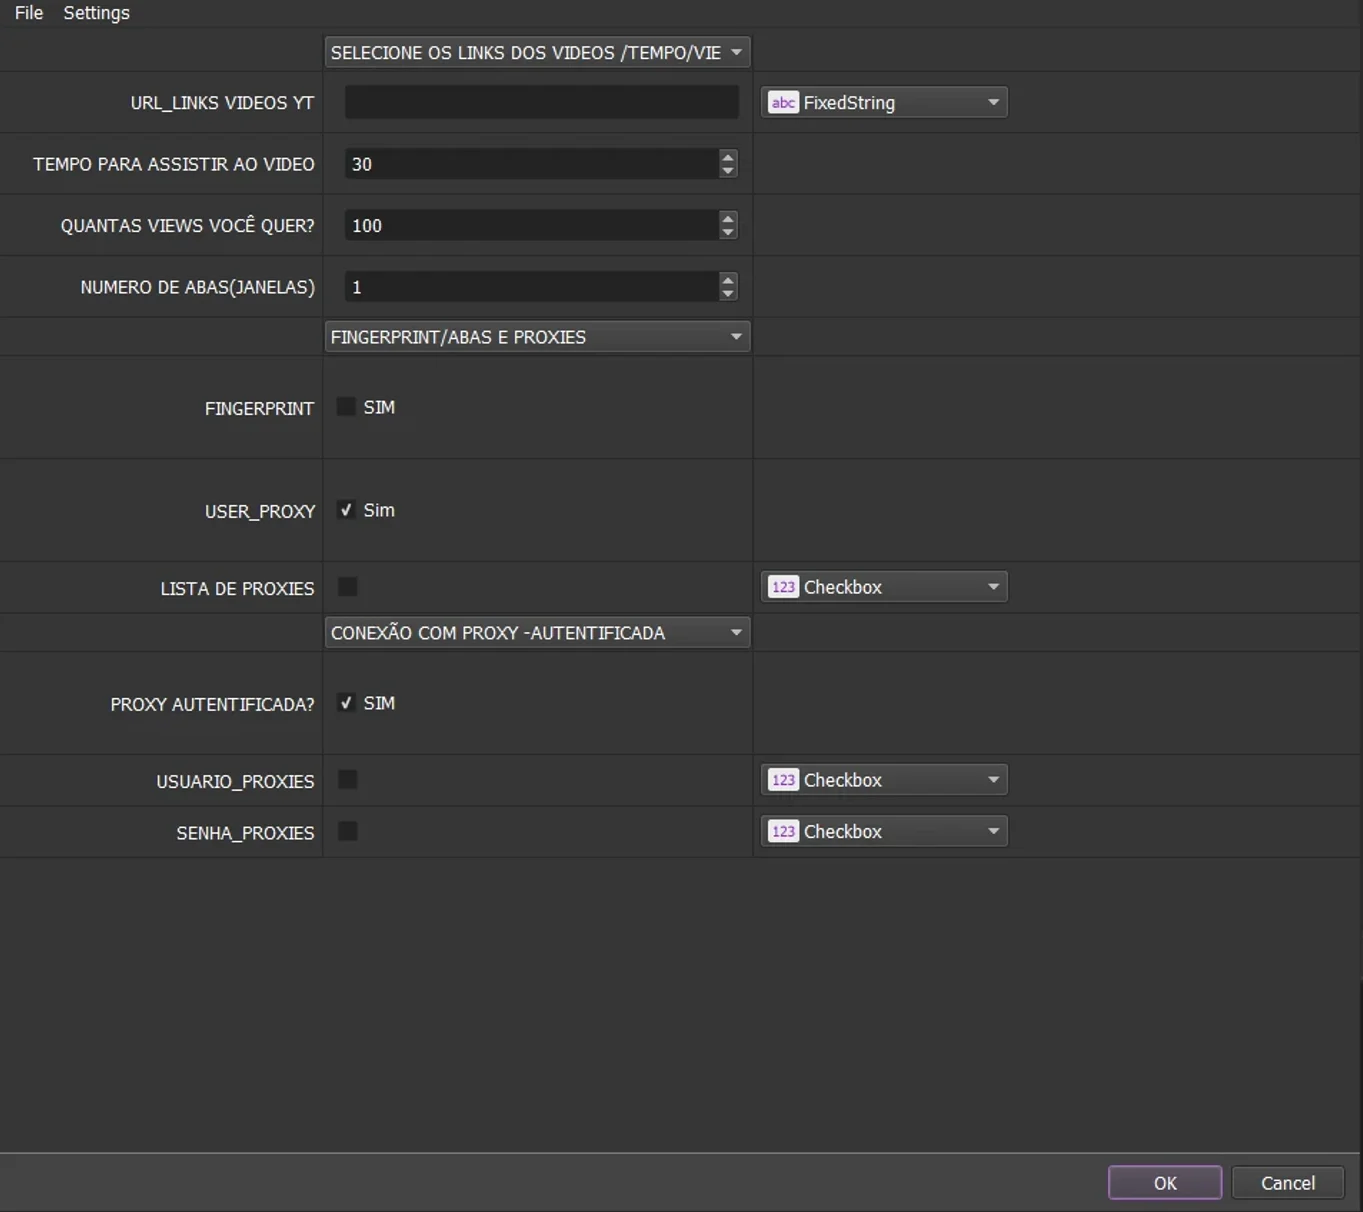Tick the LISTA DE PROXIES checkbox
The width and height of the screenshot is (1363, 1212).
[347, 587]
